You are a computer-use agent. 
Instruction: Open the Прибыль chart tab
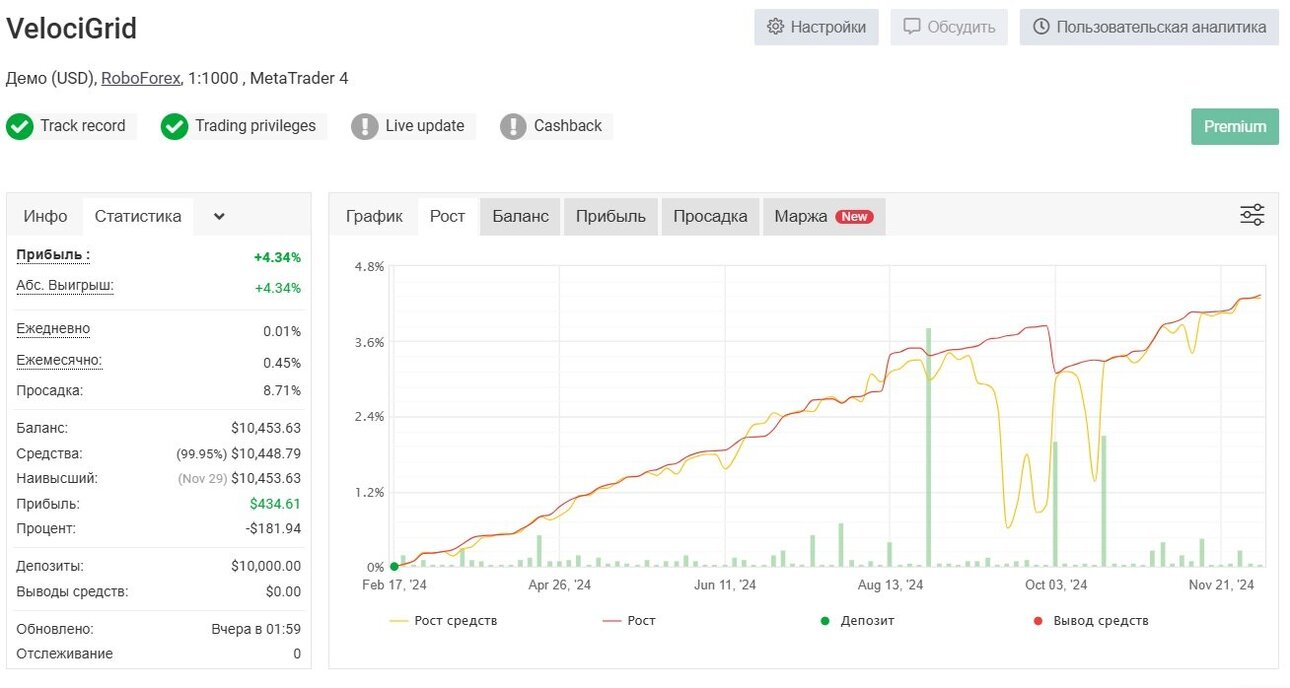(610, 216)
